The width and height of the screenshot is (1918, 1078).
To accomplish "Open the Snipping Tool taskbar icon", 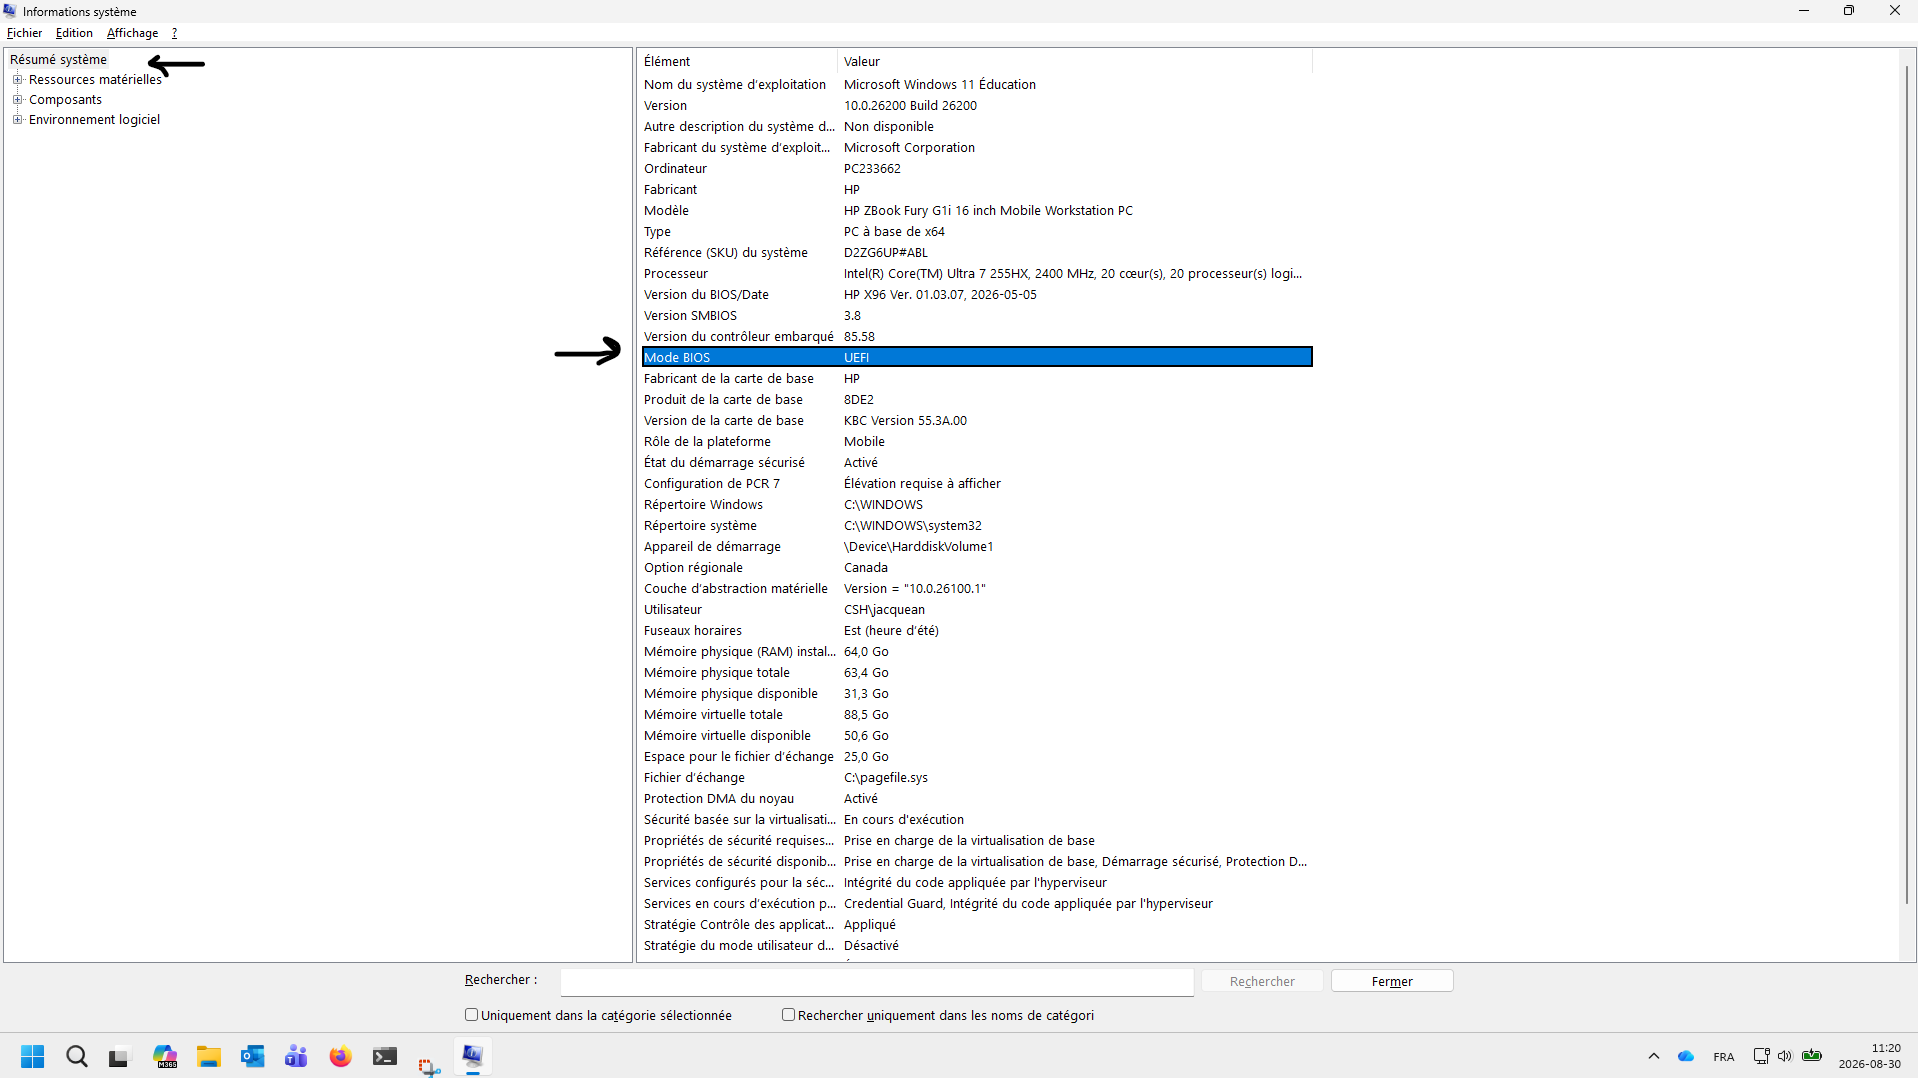I will (429, 1066).
